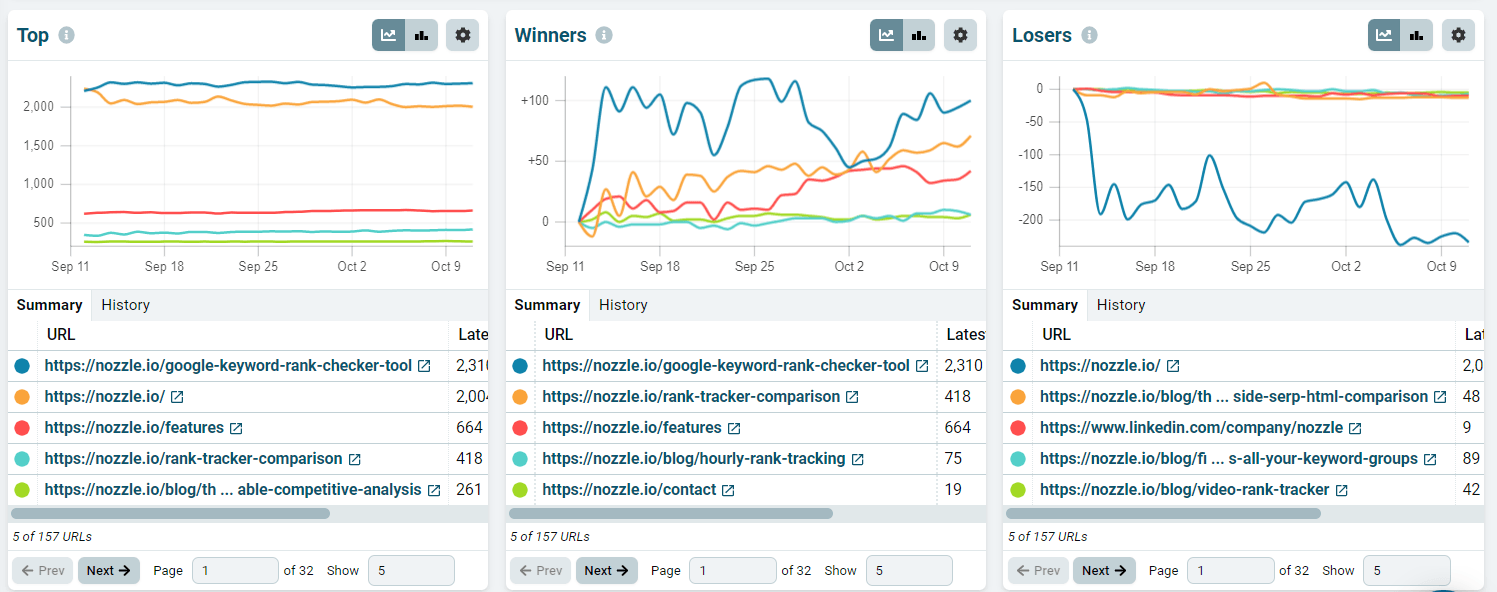Click hourly-rank-tracking URL in Winners panel
This screenshot has width=1497, height=592.
point(694,459)
